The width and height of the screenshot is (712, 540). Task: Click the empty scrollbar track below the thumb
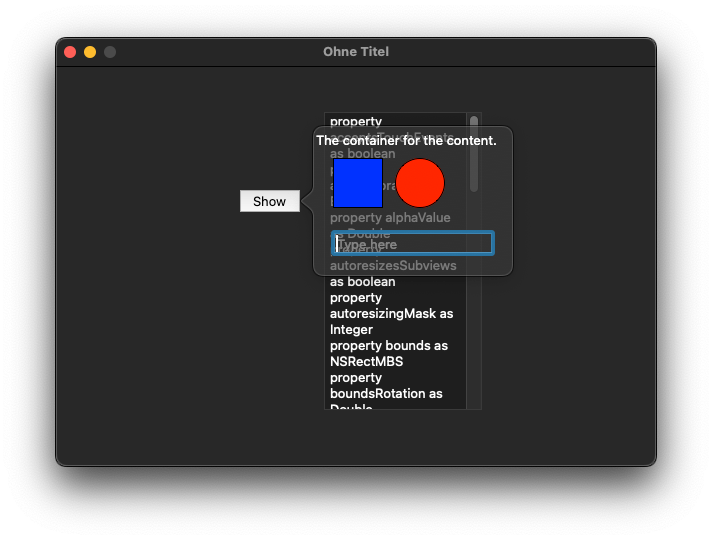[474, 341]
